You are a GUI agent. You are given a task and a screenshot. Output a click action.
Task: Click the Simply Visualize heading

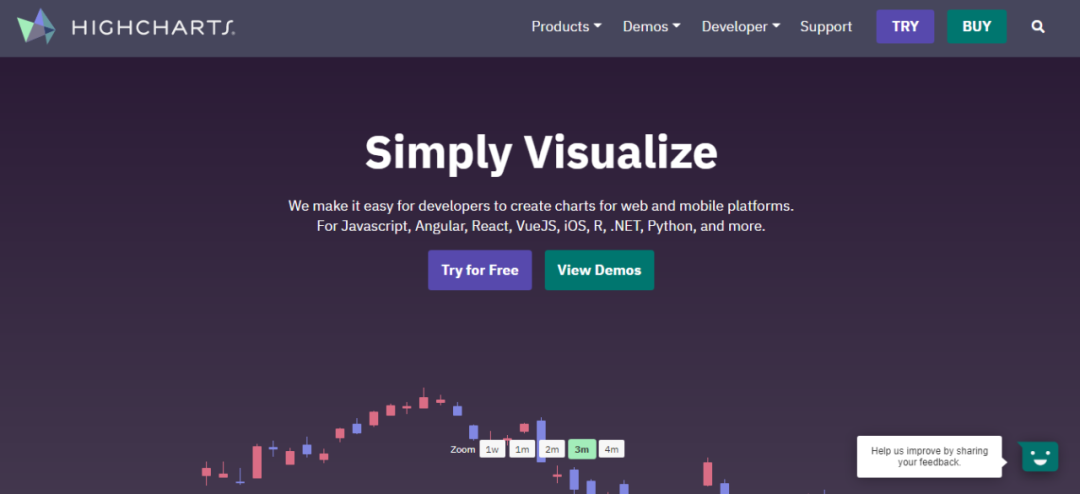click(541, 152)
